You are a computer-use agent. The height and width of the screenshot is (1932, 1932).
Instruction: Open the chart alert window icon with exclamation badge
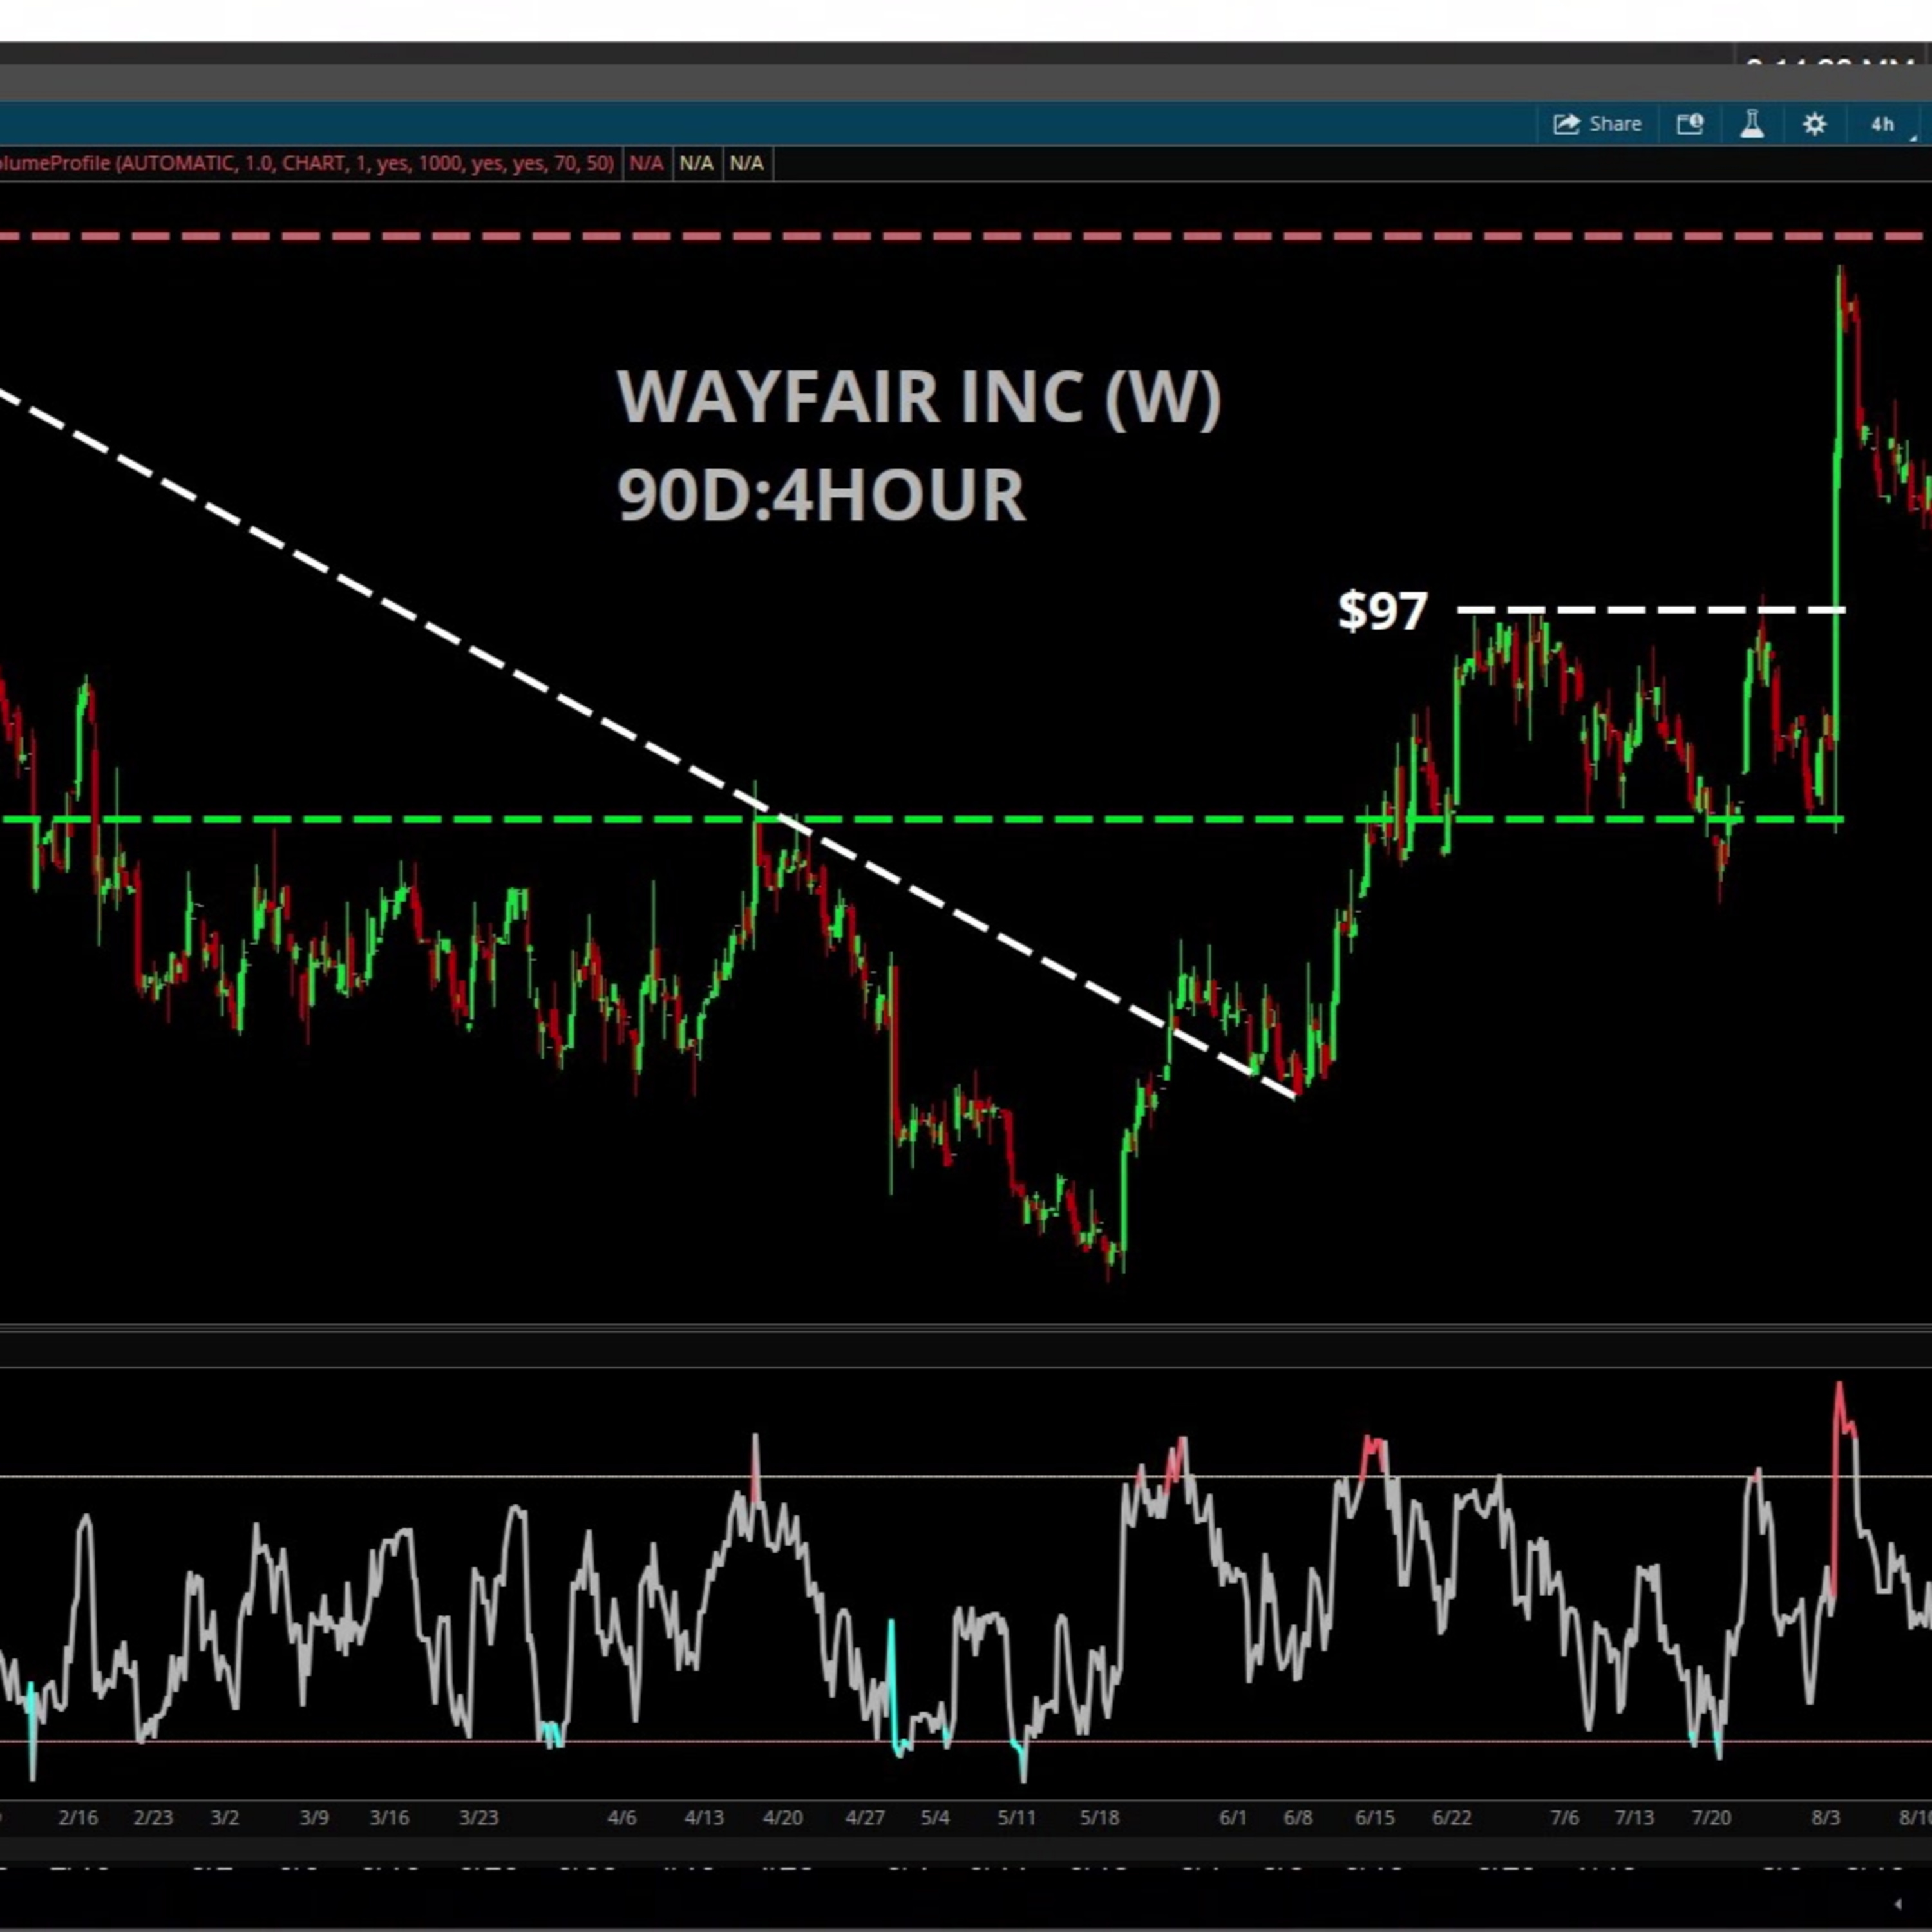[1690, 124]
